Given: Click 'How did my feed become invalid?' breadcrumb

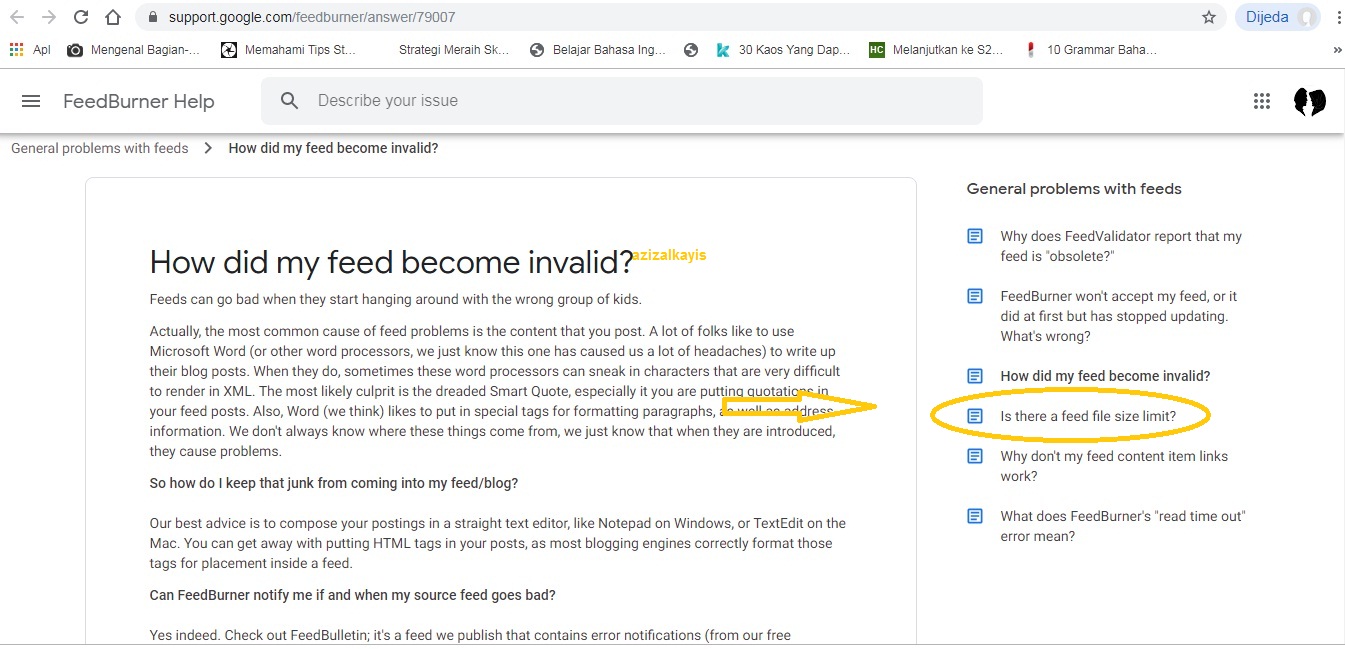Looking at the screenshot, I should (x=333, y=148).
